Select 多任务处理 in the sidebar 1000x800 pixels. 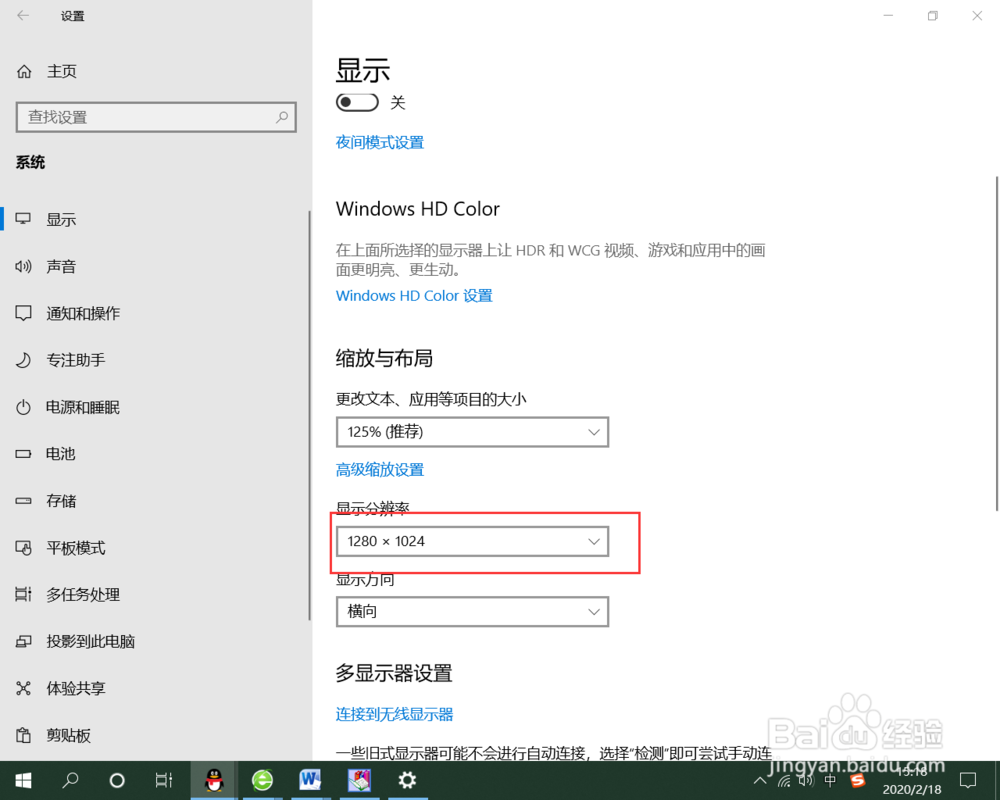pyautogui.click(x=75, y=594)
